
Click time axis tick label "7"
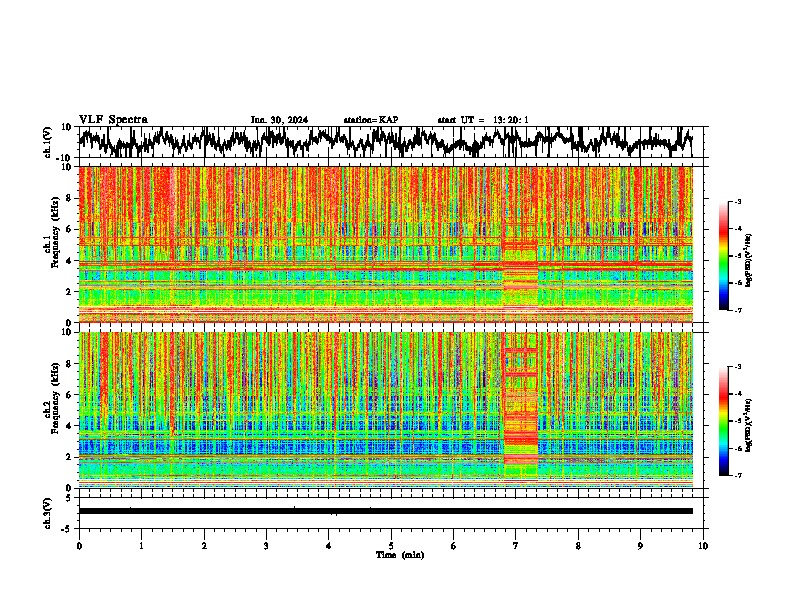516,546
